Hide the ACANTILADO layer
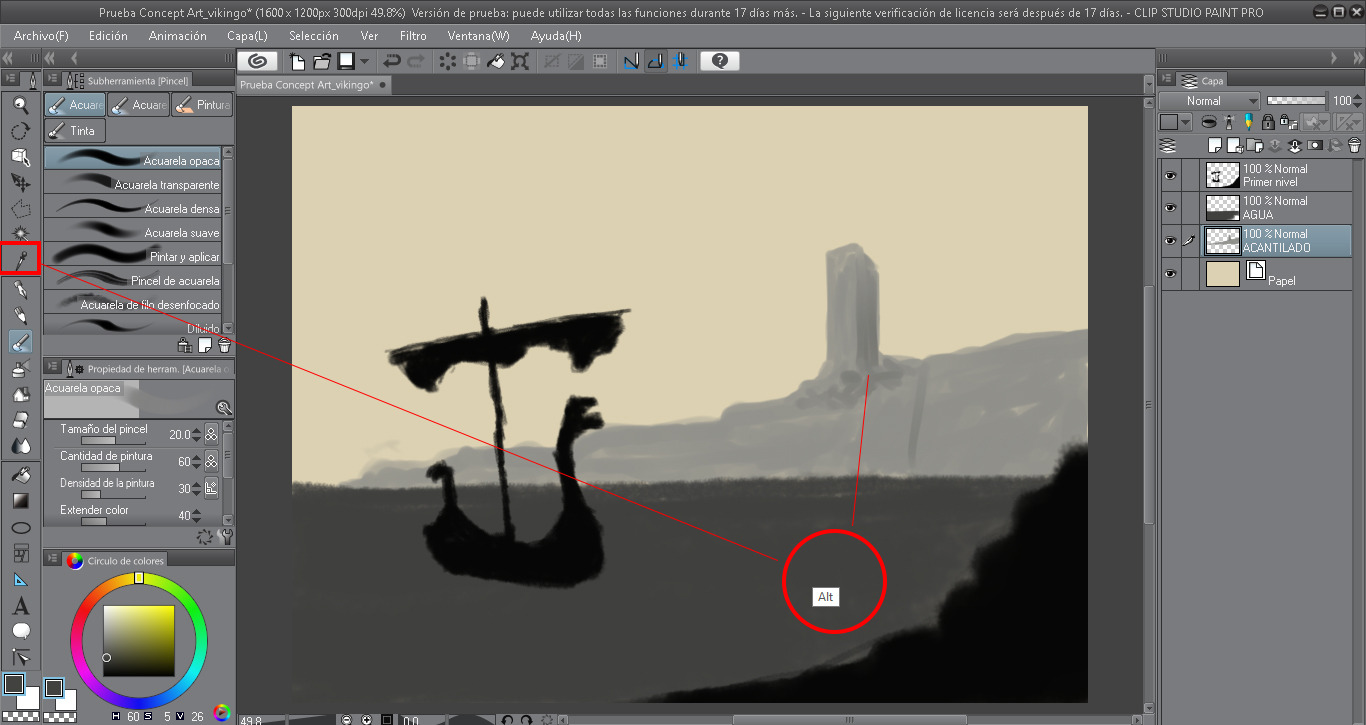This screenshot has height=725, width=1366. 1170,241
